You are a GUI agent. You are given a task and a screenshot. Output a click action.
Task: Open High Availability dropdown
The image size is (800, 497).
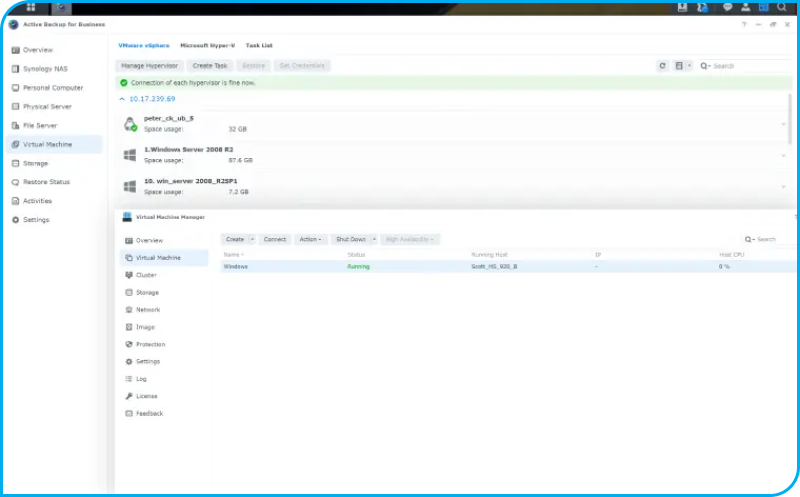(410, 239)
